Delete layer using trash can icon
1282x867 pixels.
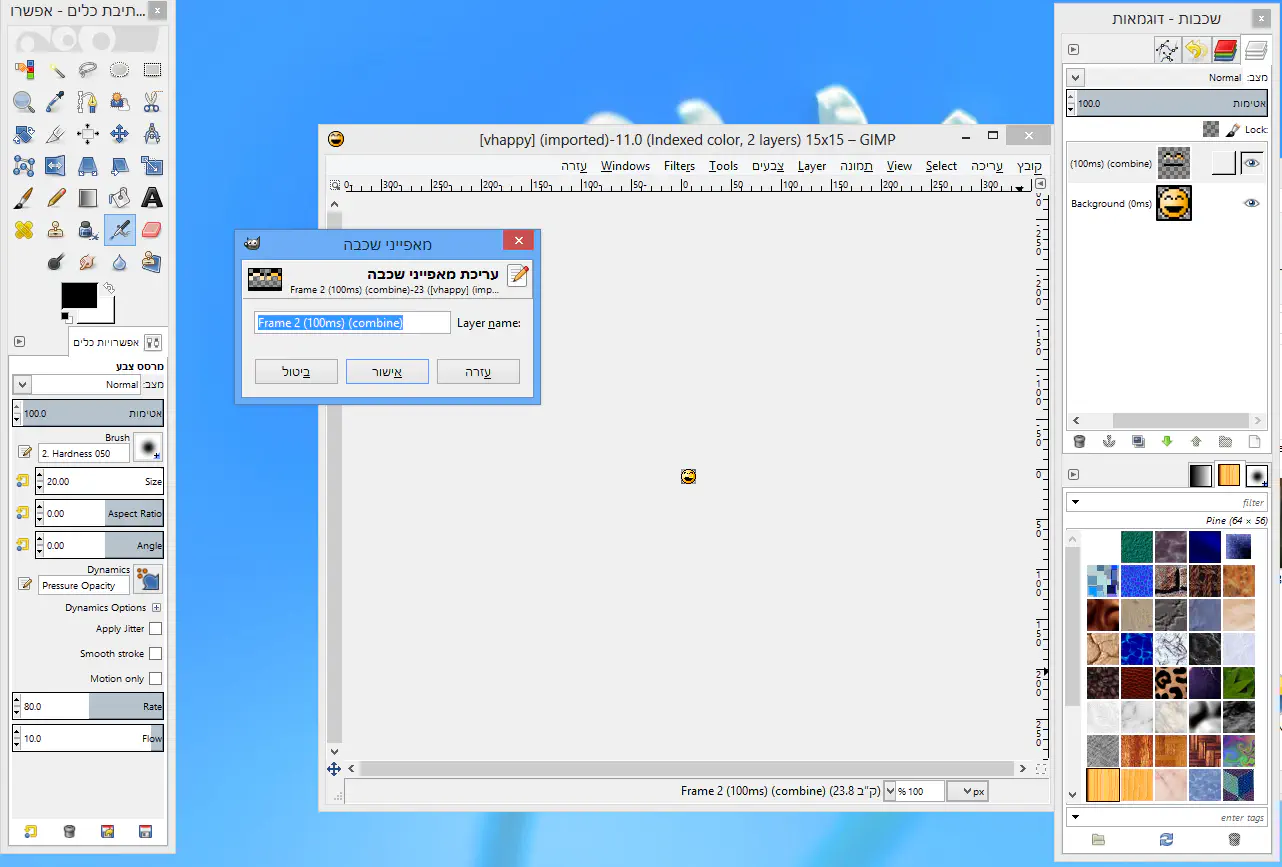[x=1079, y=441]
